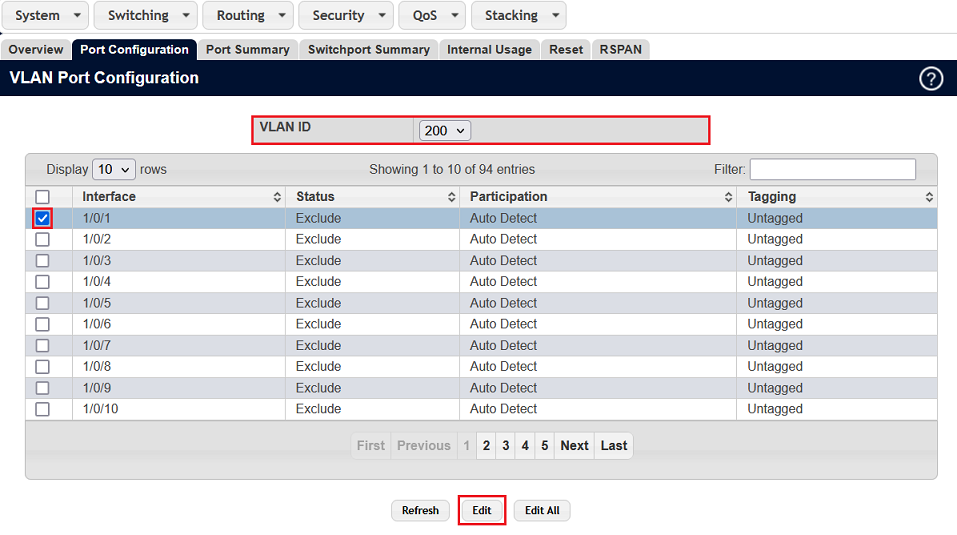Focus the Filter text field
This screenshot has height=535, width=957.
pyautogui.click(x=832, y=170)
